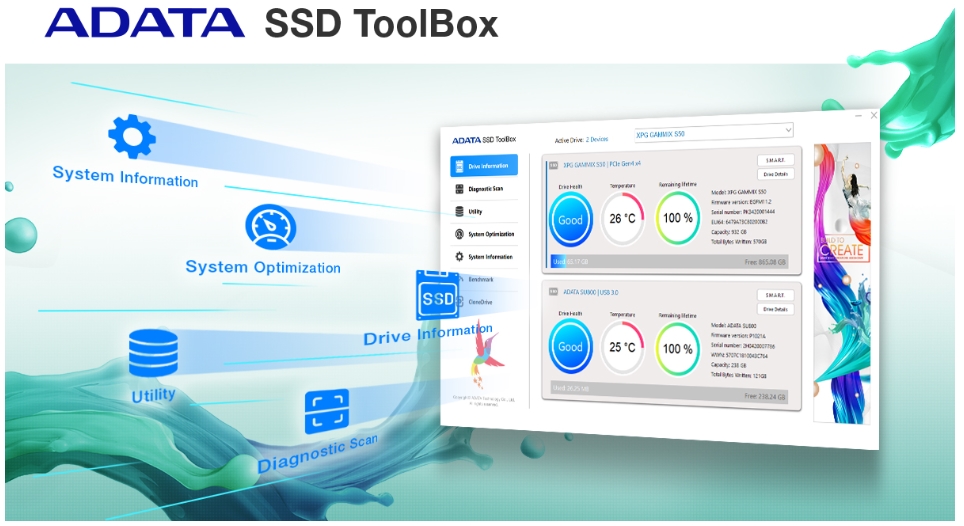Click the Good health circle for XPG GAMMIX S50

tap(571, 220)
